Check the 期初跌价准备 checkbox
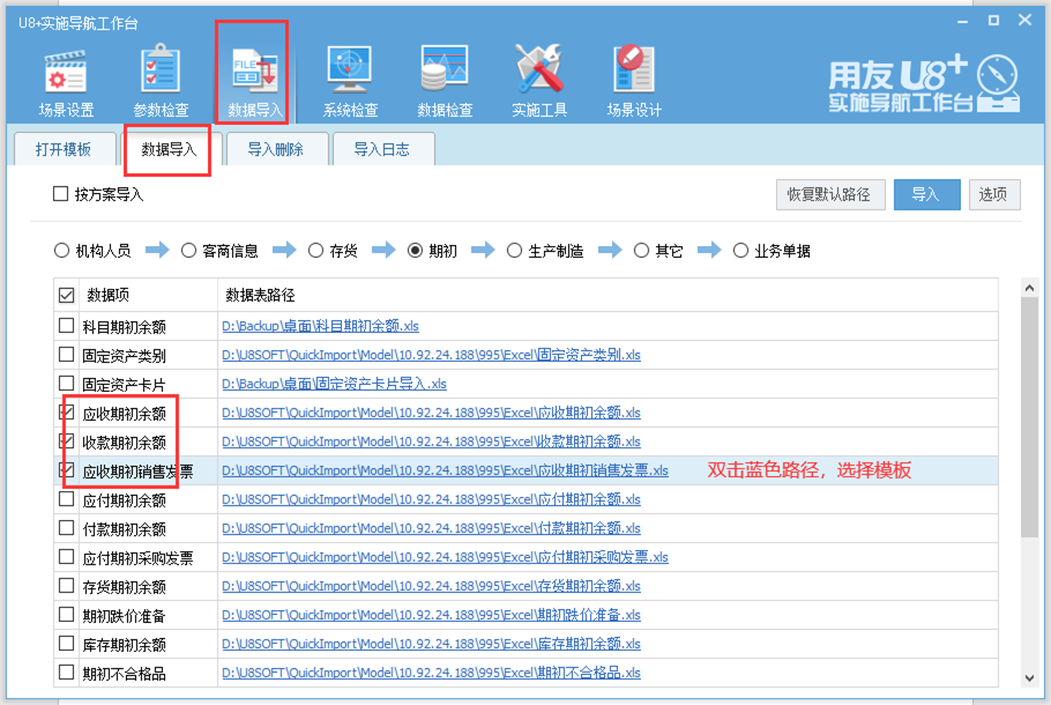The width and height of the screenshot is (1051, 705). pyautogui.click(x=66, y=615)
